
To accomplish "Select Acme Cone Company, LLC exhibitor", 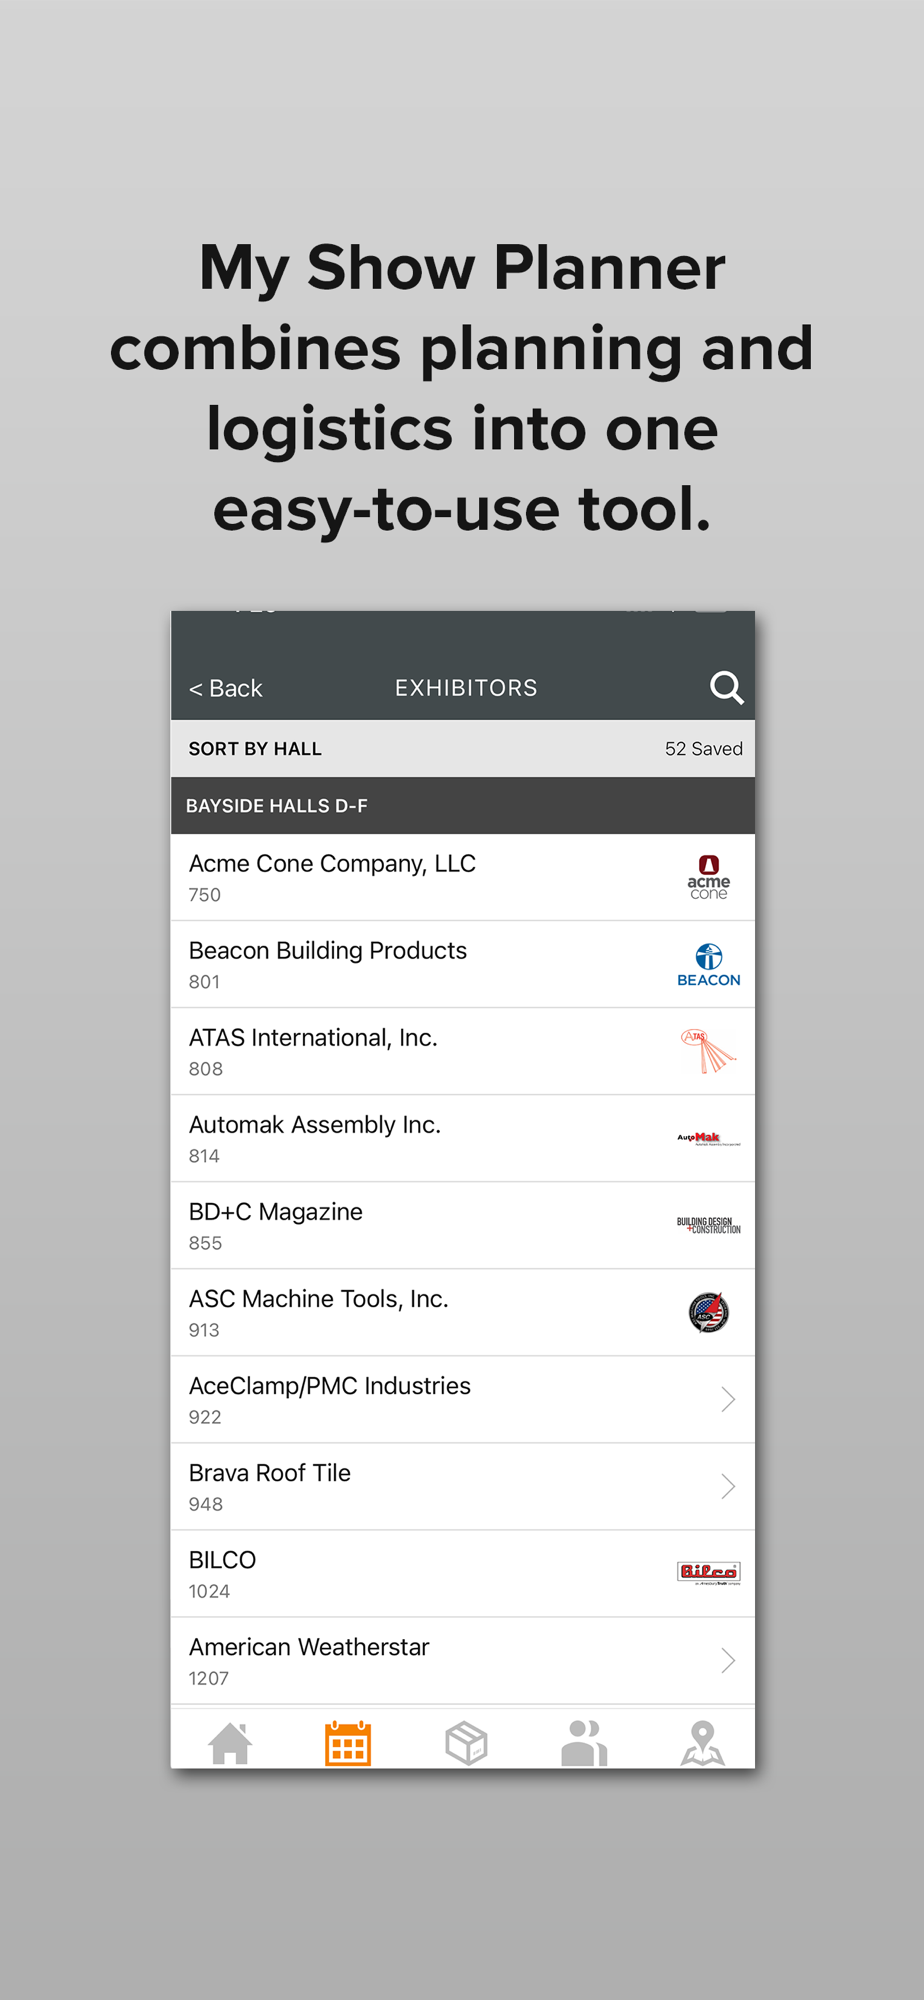I will pyautogui.click(x=463, y=877).
